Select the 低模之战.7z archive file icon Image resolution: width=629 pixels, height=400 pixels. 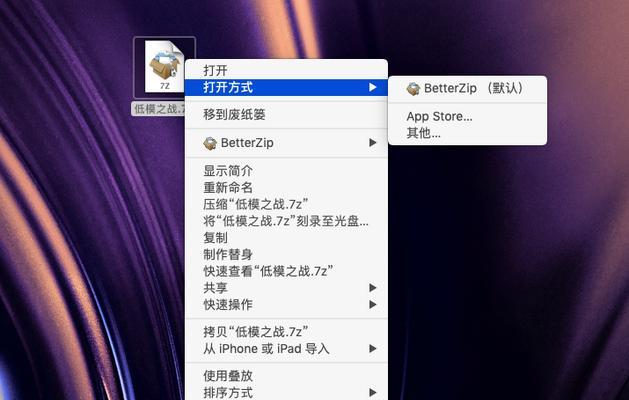[164, 67]
